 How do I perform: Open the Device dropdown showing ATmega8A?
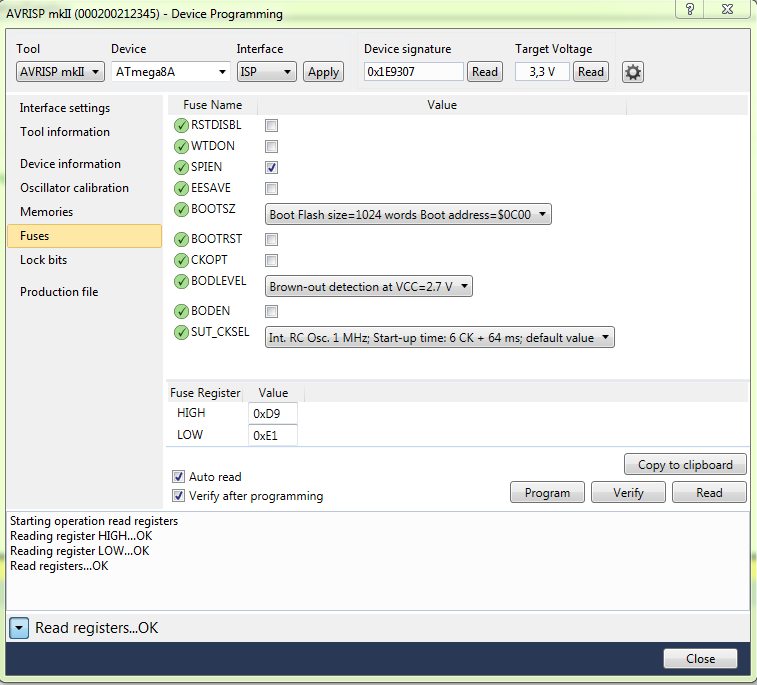pos(170,72)
